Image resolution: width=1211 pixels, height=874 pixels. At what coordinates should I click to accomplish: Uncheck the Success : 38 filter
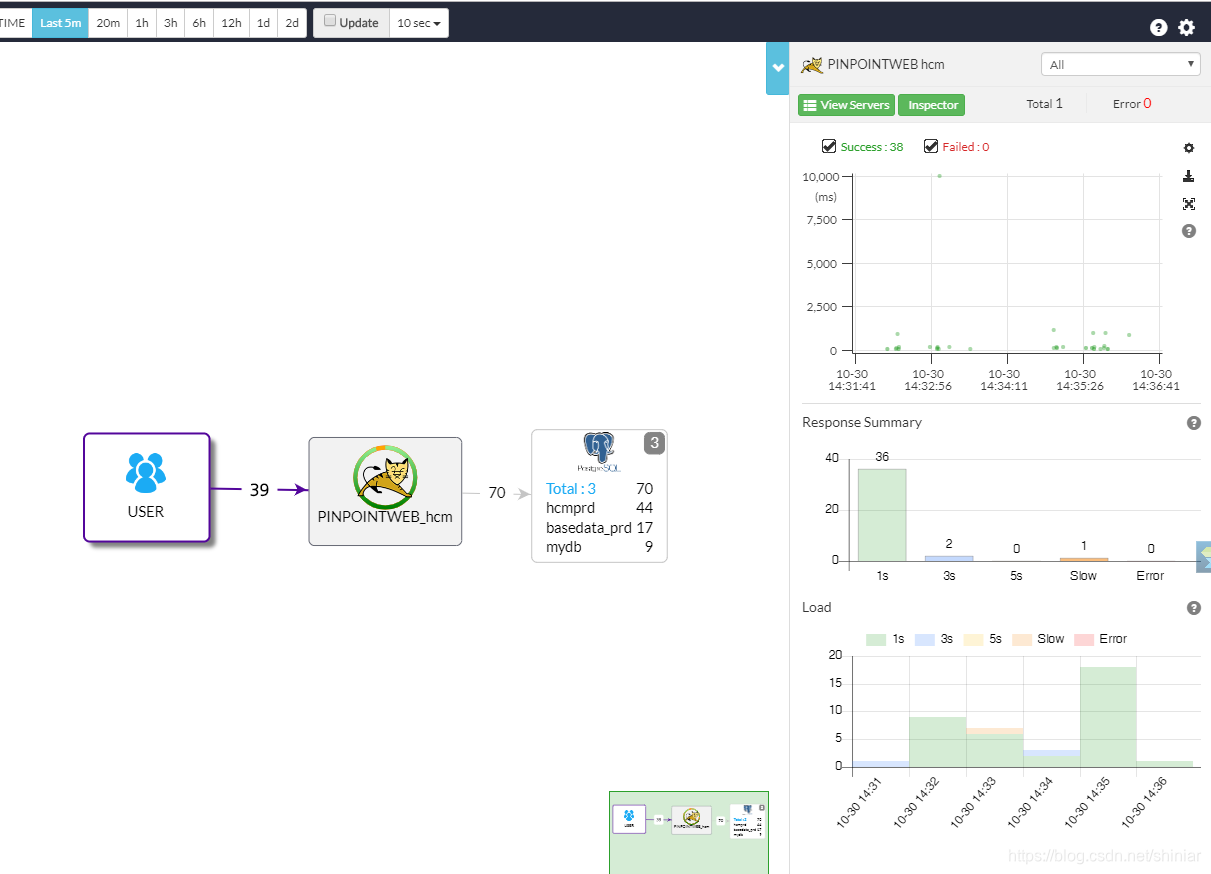[x=829, y=146]
